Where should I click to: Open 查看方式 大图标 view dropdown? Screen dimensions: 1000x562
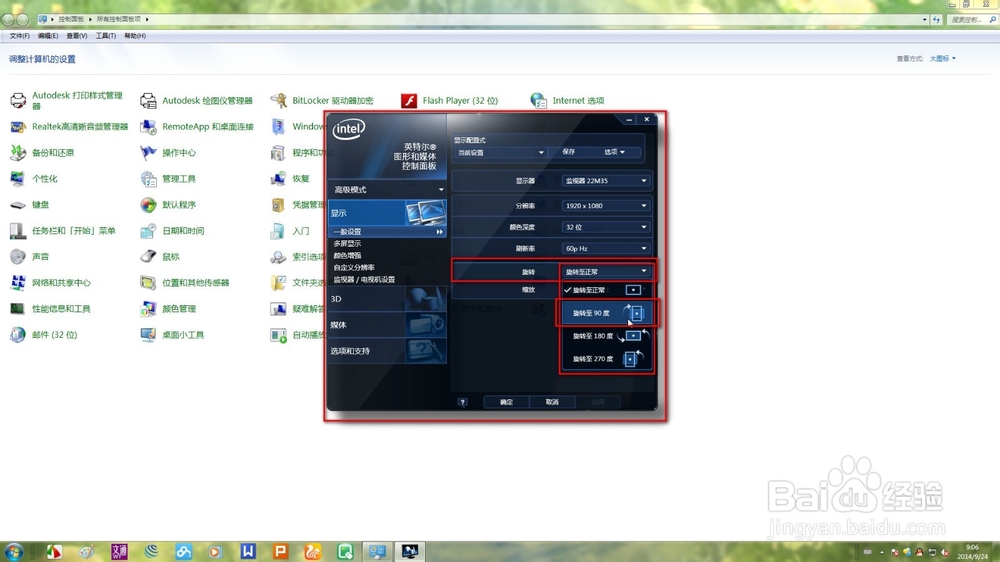coord(943,59)
